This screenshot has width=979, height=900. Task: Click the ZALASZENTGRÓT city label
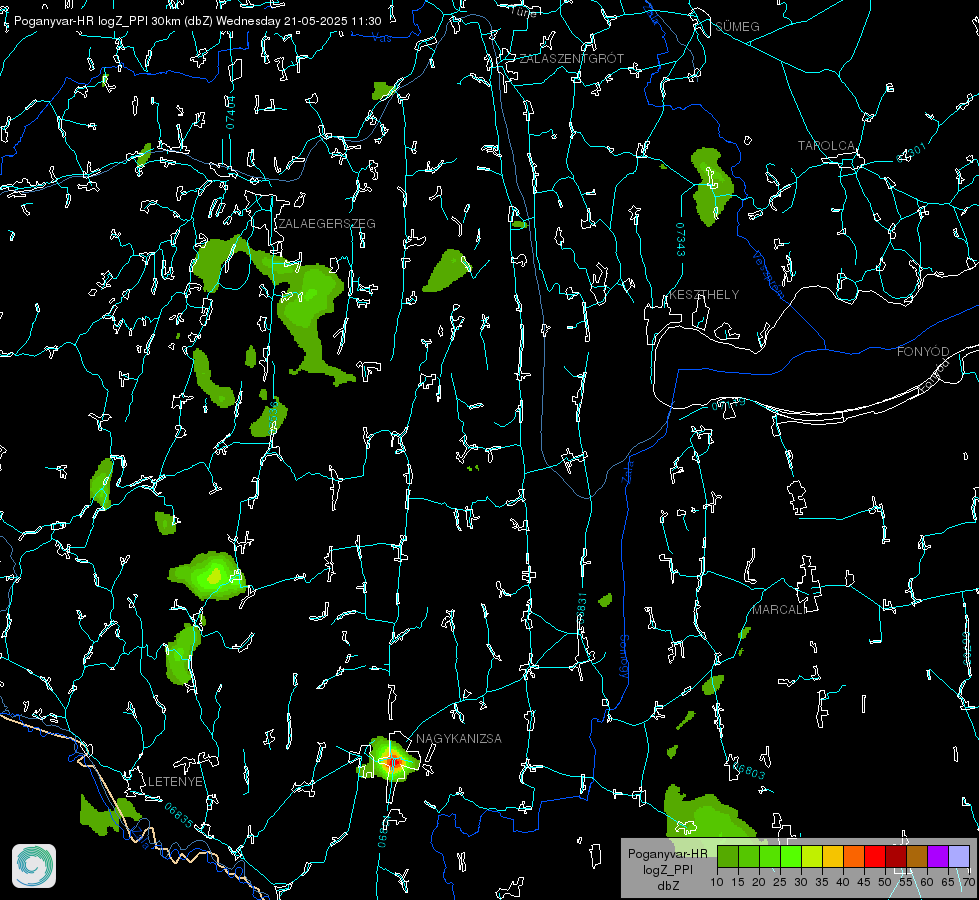pyautogui.click(x=572, y=59)
